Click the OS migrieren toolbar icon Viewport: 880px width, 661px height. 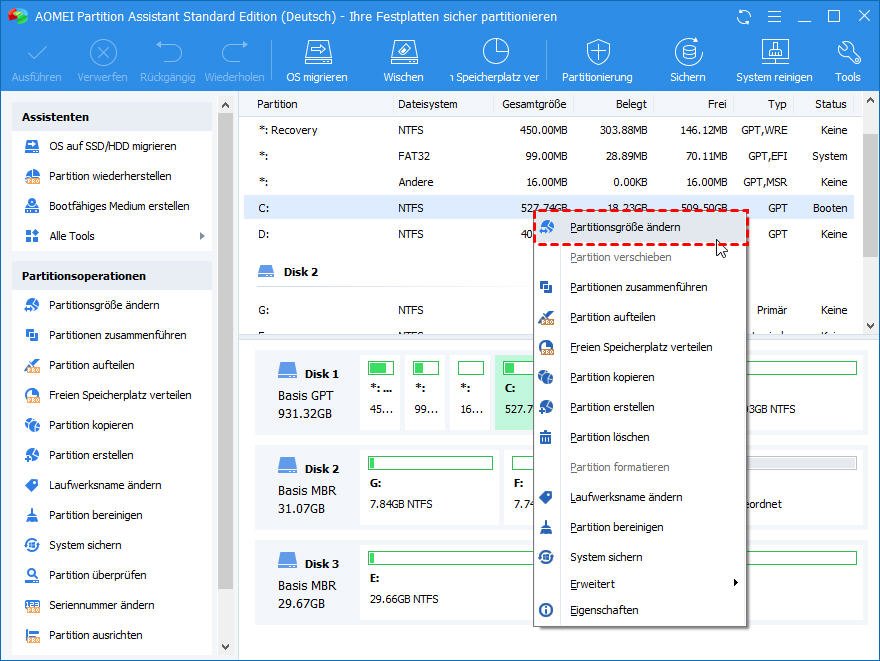(318, 52)
